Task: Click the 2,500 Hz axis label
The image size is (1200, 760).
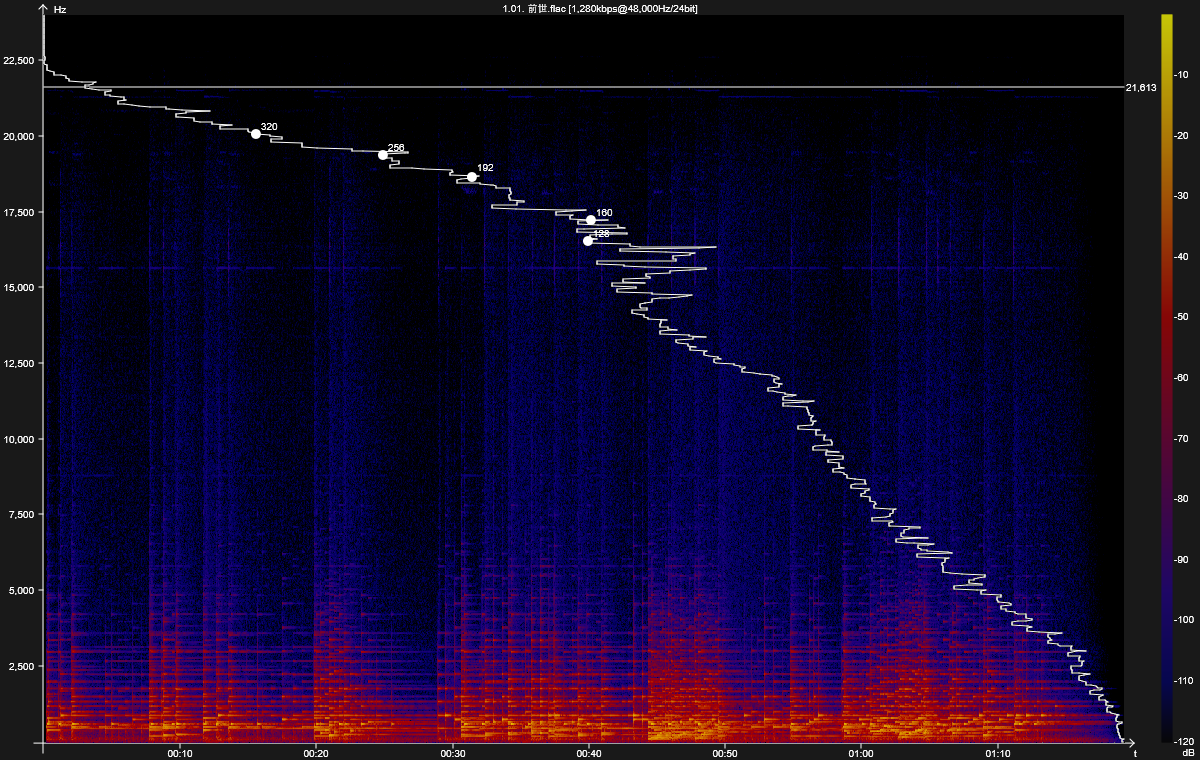Action: pos(22,666)
